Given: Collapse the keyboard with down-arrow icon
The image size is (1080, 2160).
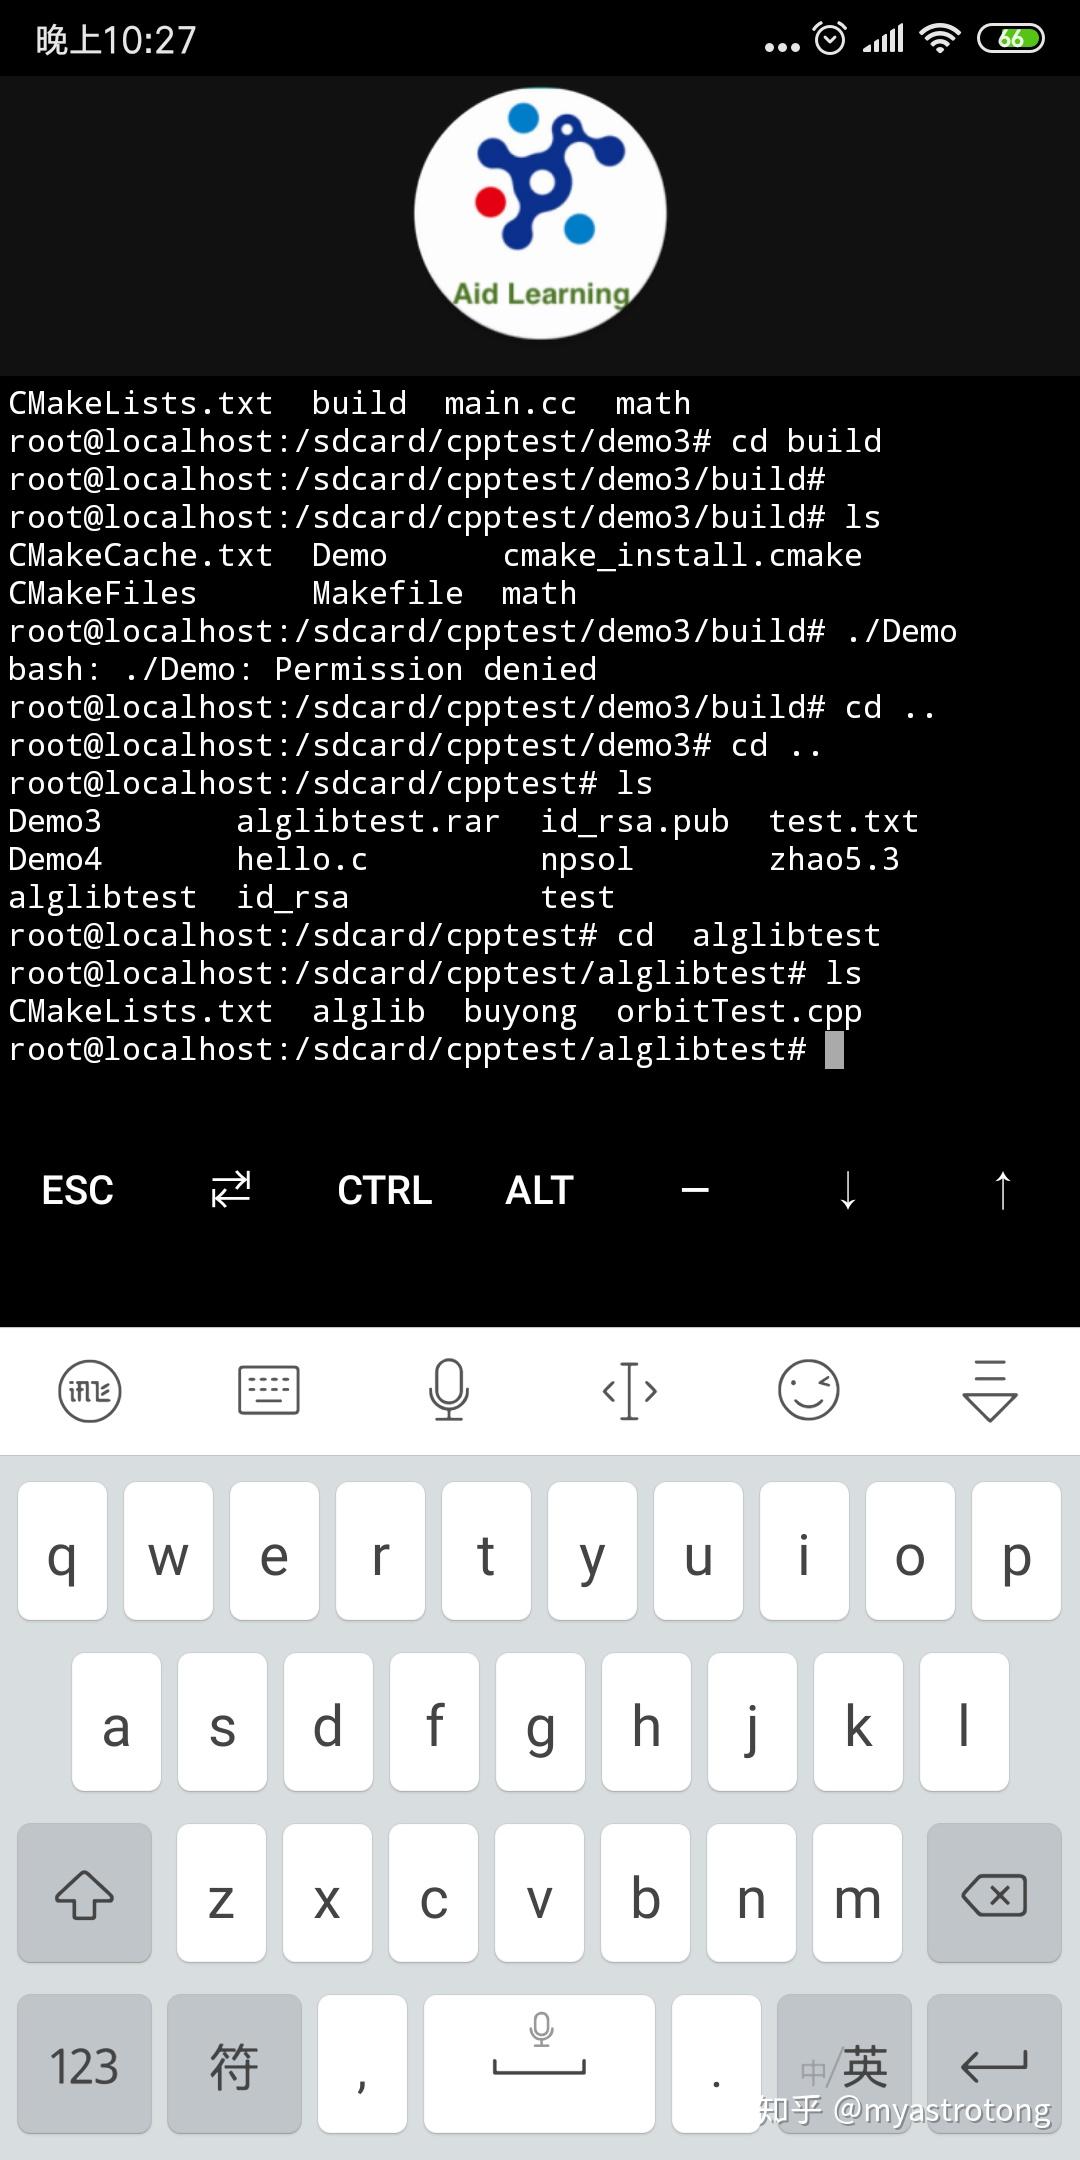Looking at the screenshot, I should coord(989,1391).
